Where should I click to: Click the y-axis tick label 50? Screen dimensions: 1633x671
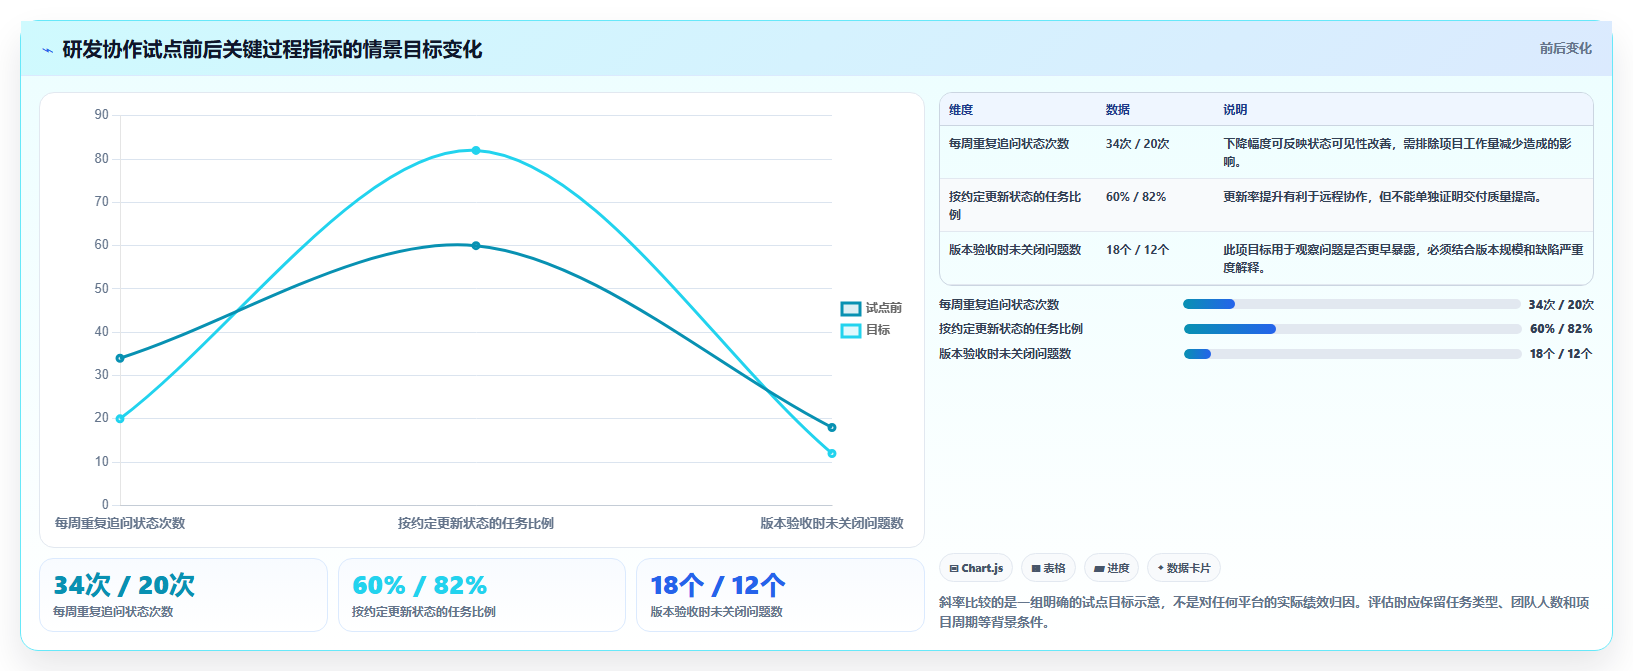pos(102,288)
